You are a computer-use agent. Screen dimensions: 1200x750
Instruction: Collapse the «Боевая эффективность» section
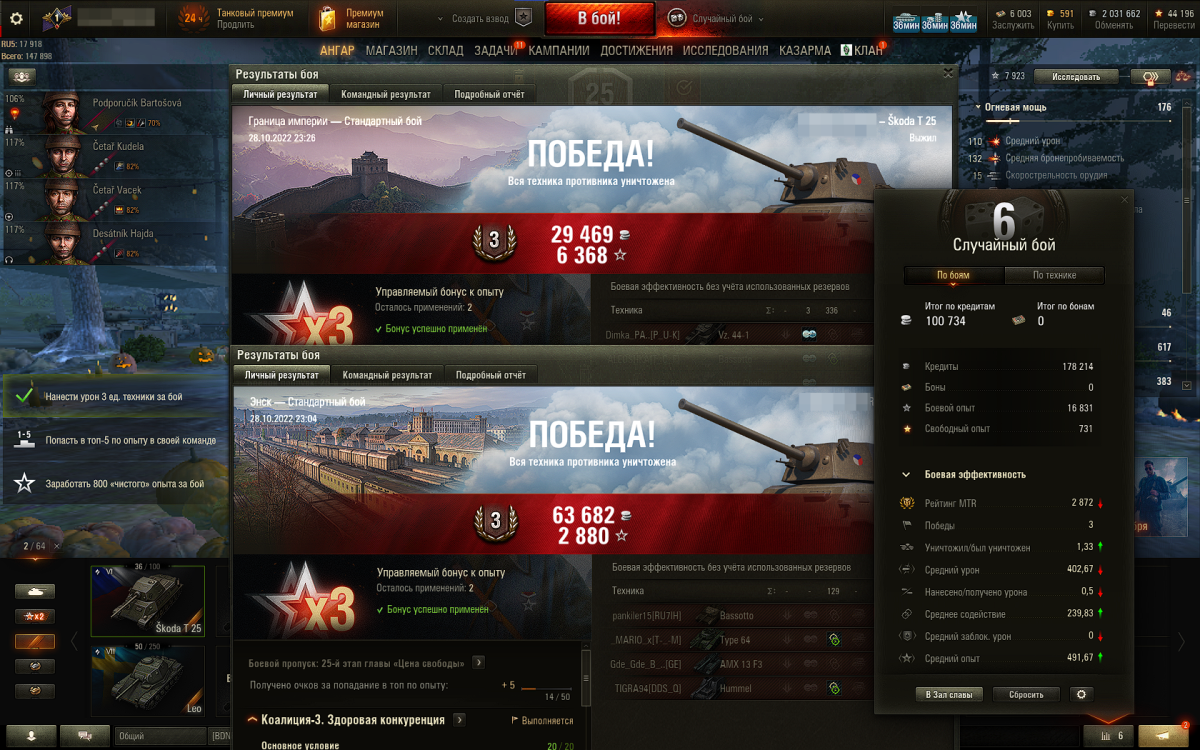[x=906, y=475]
